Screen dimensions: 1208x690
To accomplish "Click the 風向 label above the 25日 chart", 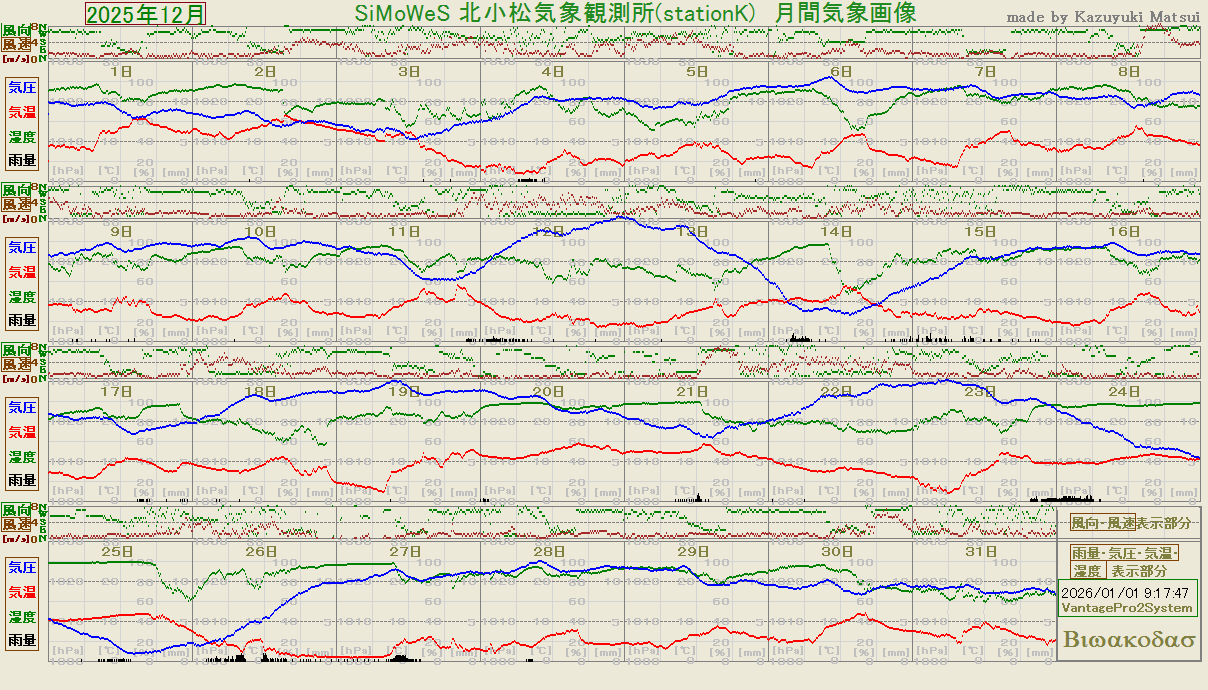I will tap(15, 511).
